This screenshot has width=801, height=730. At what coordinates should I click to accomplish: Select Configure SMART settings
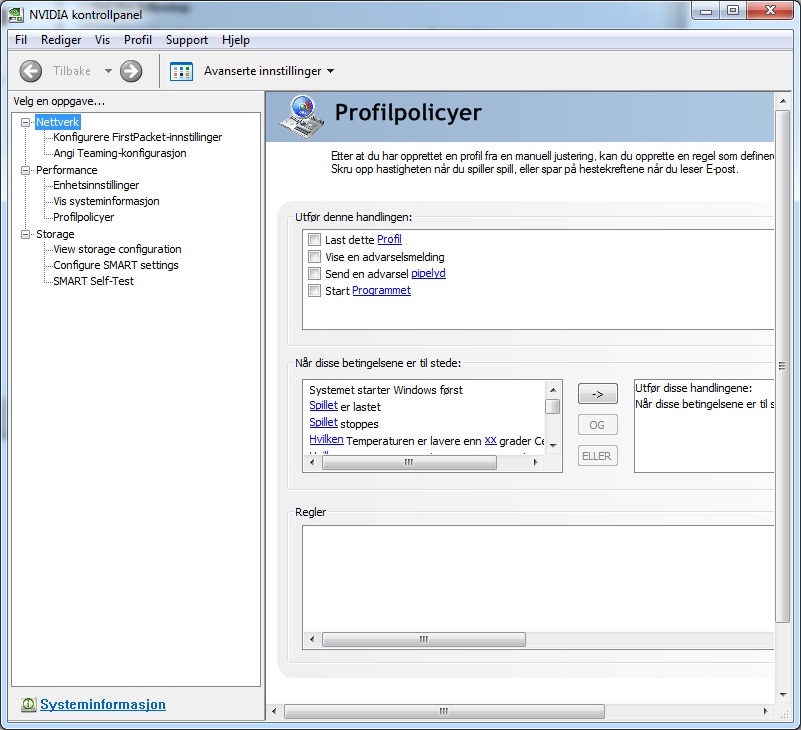pyautogui.click(x=116, y=265)
